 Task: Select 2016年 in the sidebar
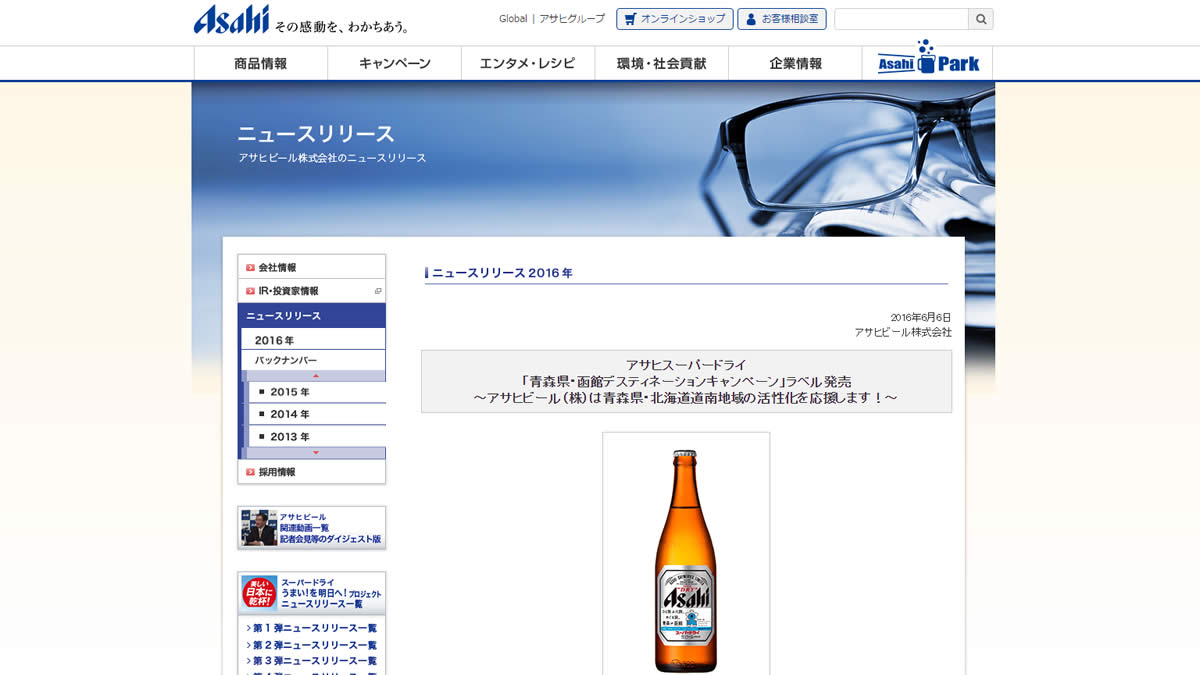pyautogui.click(x=312, y=340)
